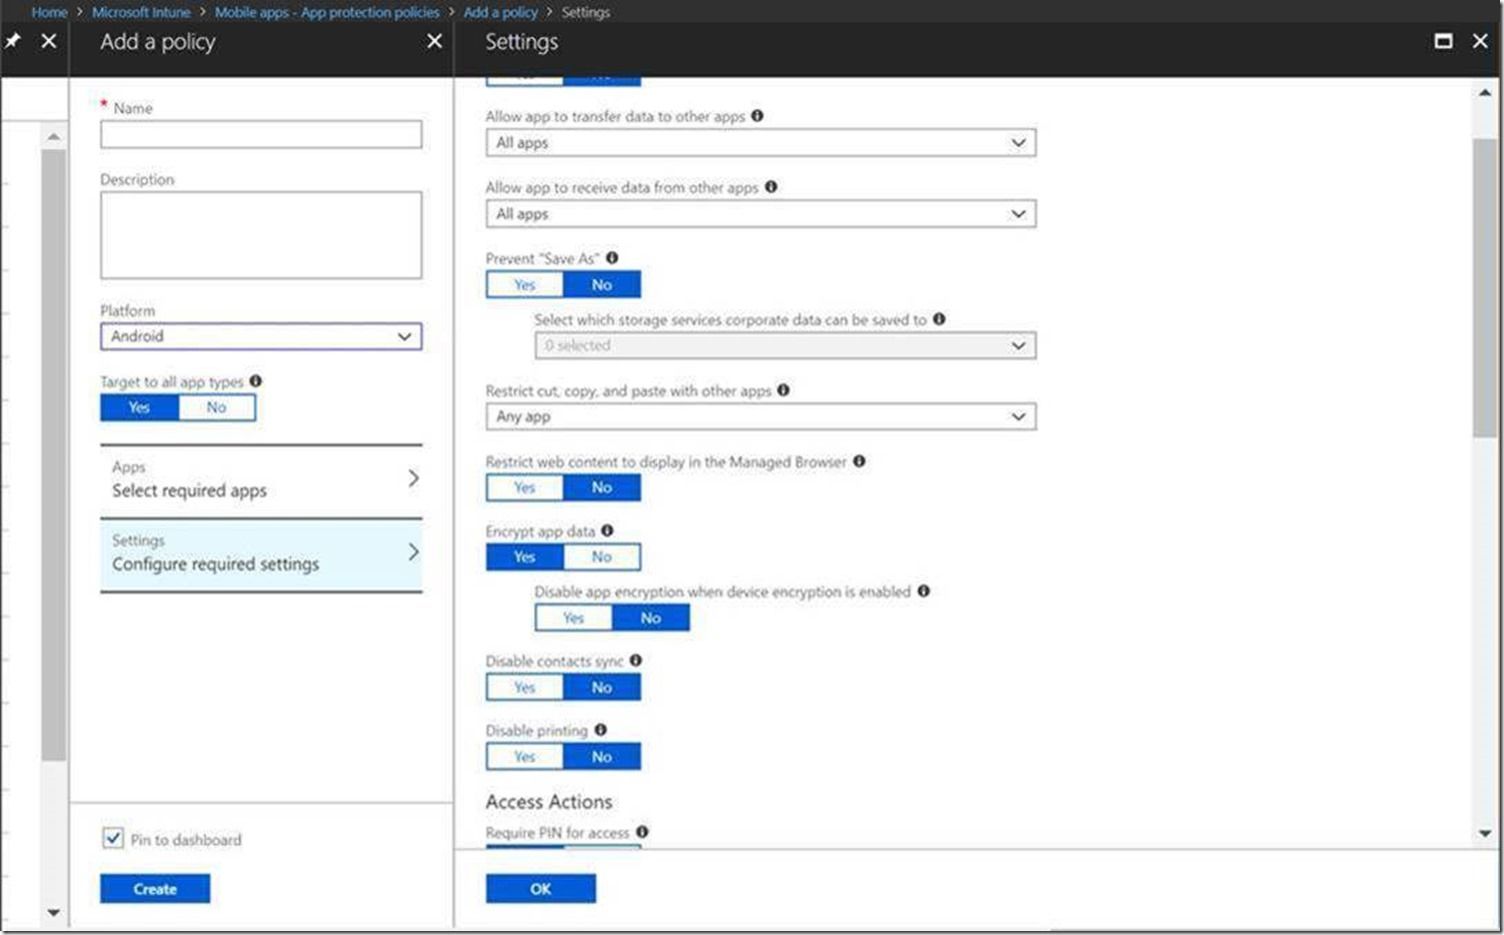Set Prevent "Save As" to Yes
This screenshot has width=1504, height=935.
point(524,284)
